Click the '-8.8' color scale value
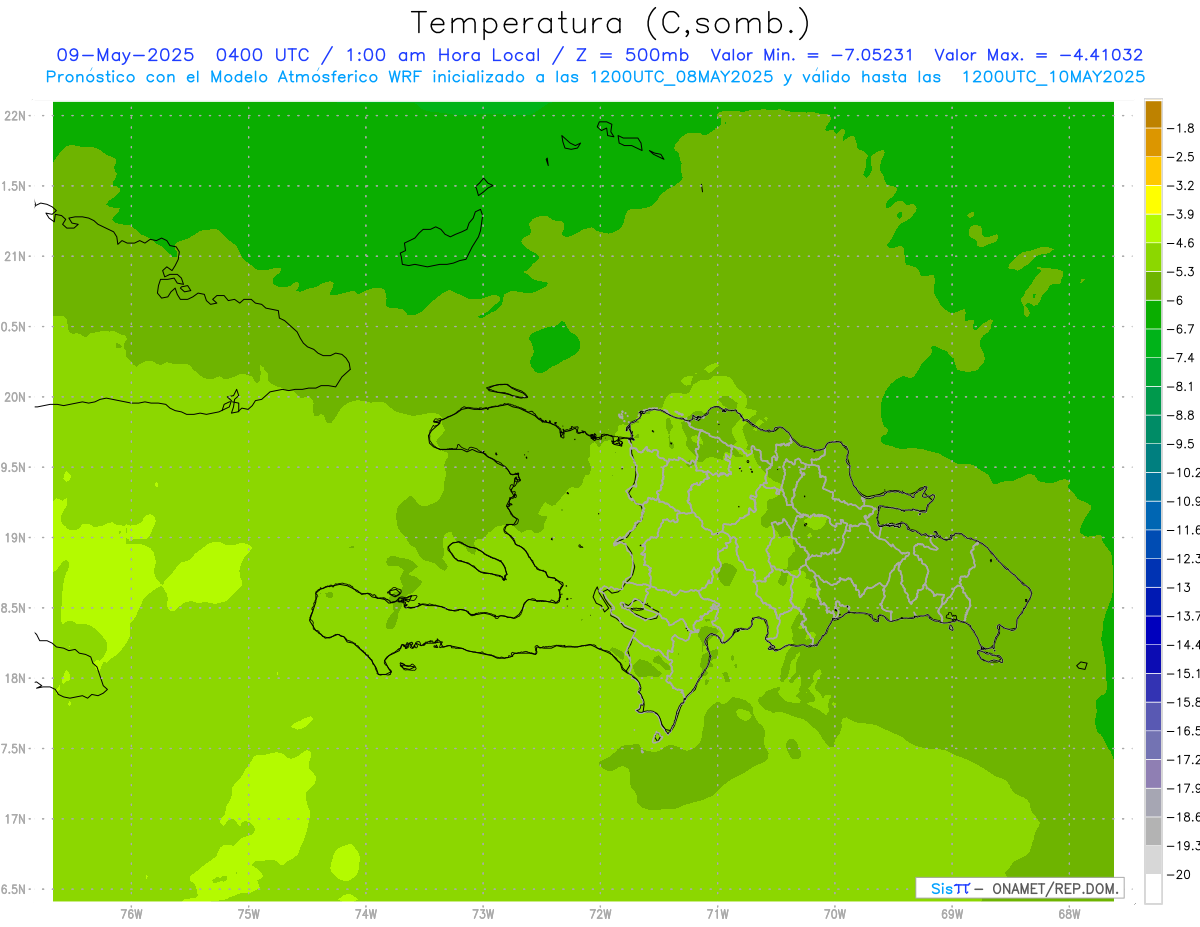 [x=1181, y=415]
